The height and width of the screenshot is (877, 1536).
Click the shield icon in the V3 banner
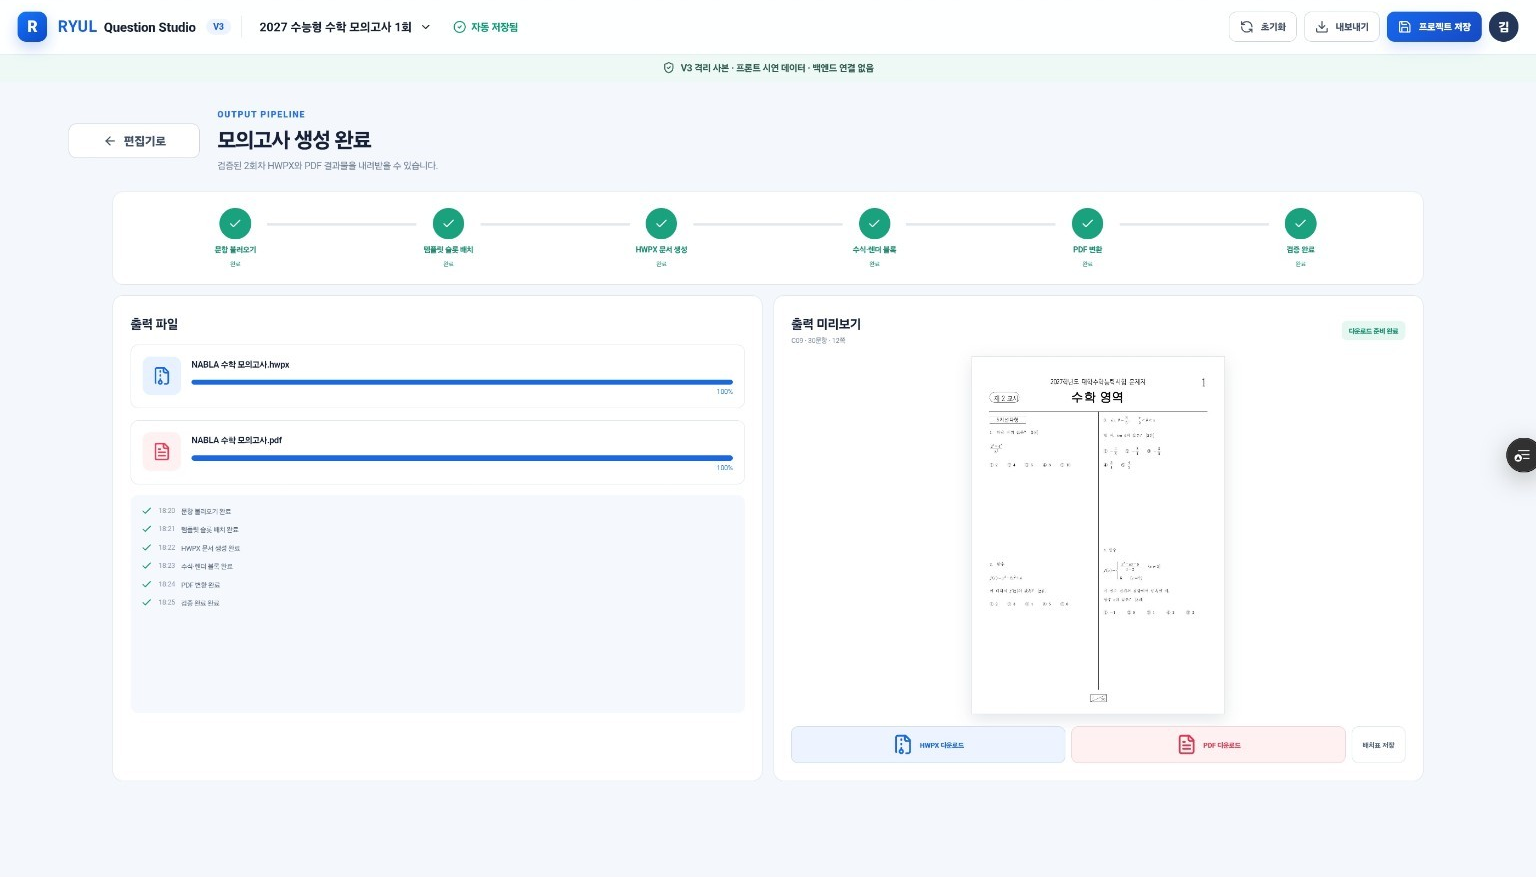pos(669,68)
